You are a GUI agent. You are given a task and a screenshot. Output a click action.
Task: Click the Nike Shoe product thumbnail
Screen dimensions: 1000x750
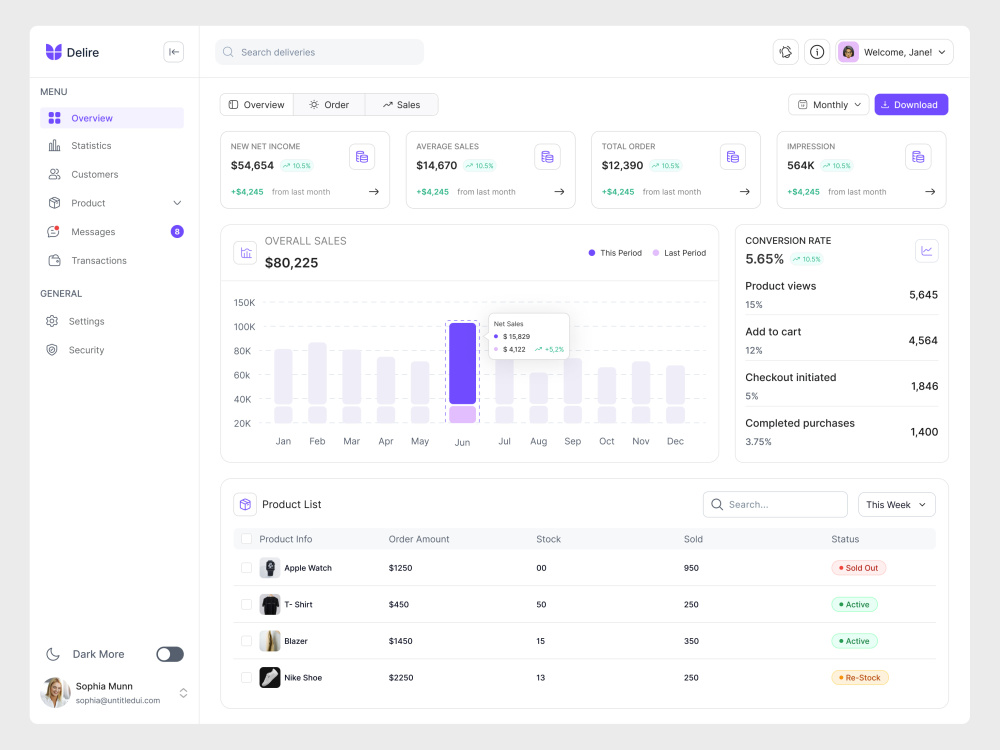tap(270, 677)
